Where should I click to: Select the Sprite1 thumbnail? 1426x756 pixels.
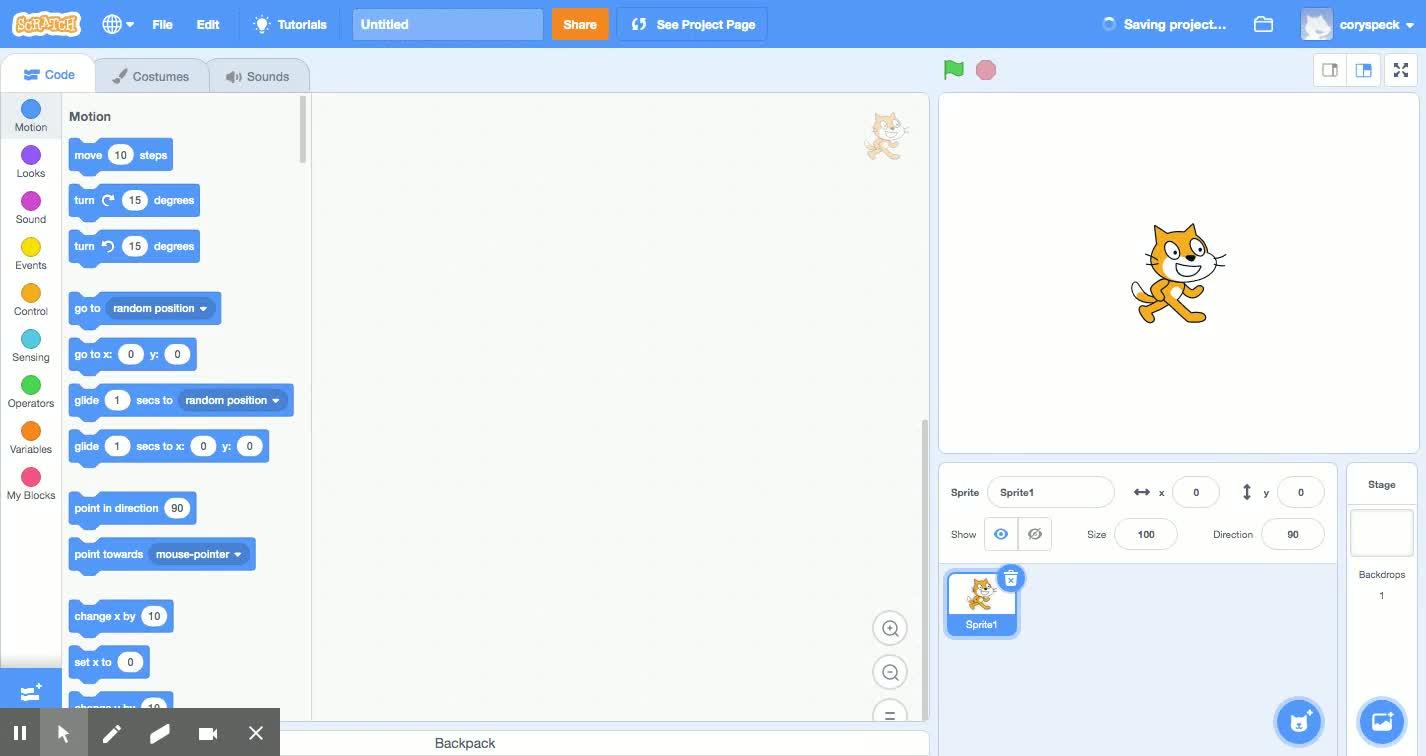[981, 603]
